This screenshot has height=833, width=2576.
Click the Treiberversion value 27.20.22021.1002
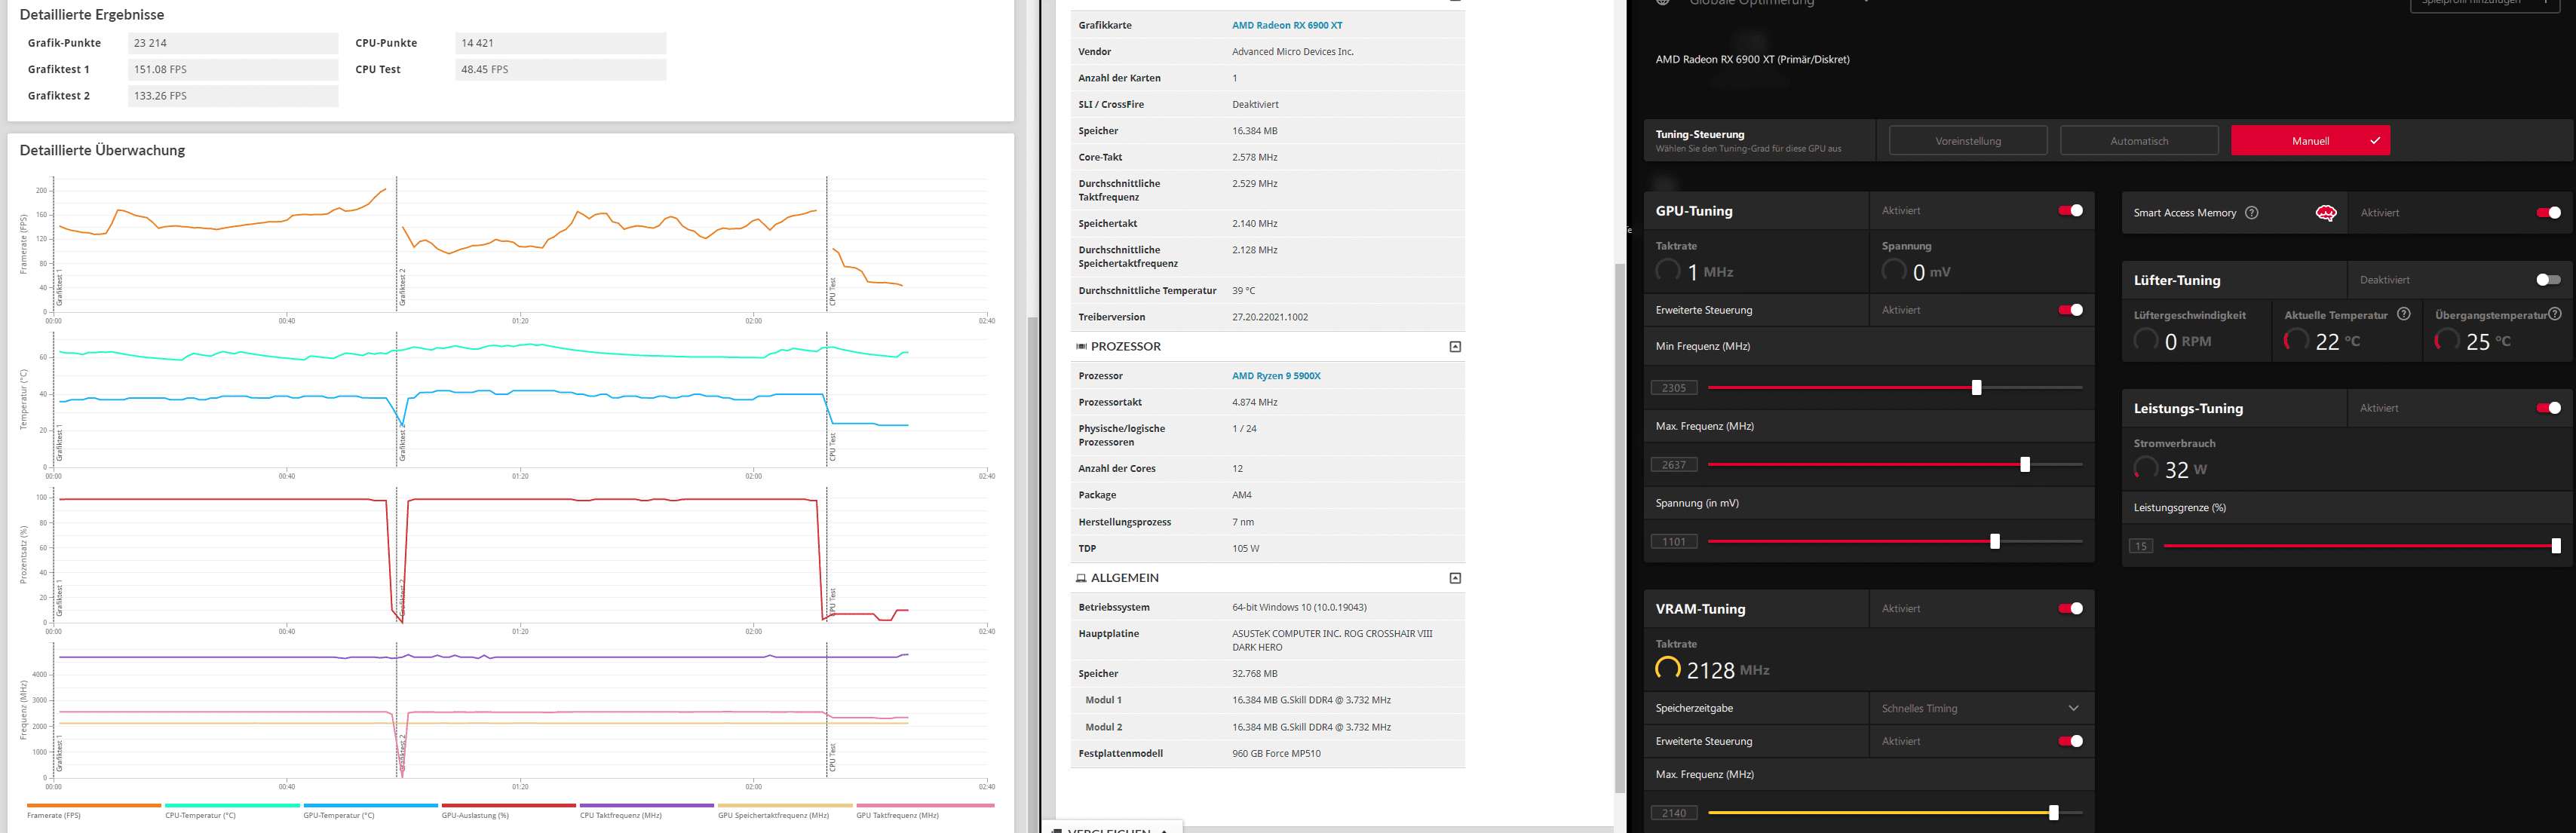[x=1270, y=317]
